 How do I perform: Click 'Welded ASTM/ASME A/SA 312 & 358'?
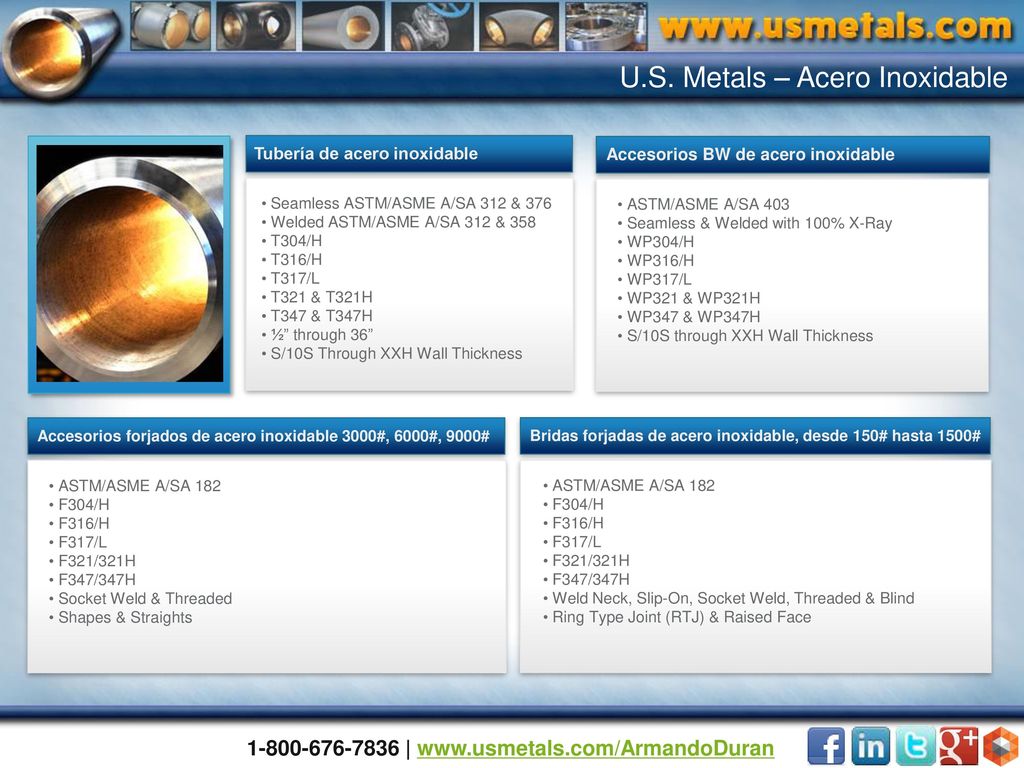[403, 222]
